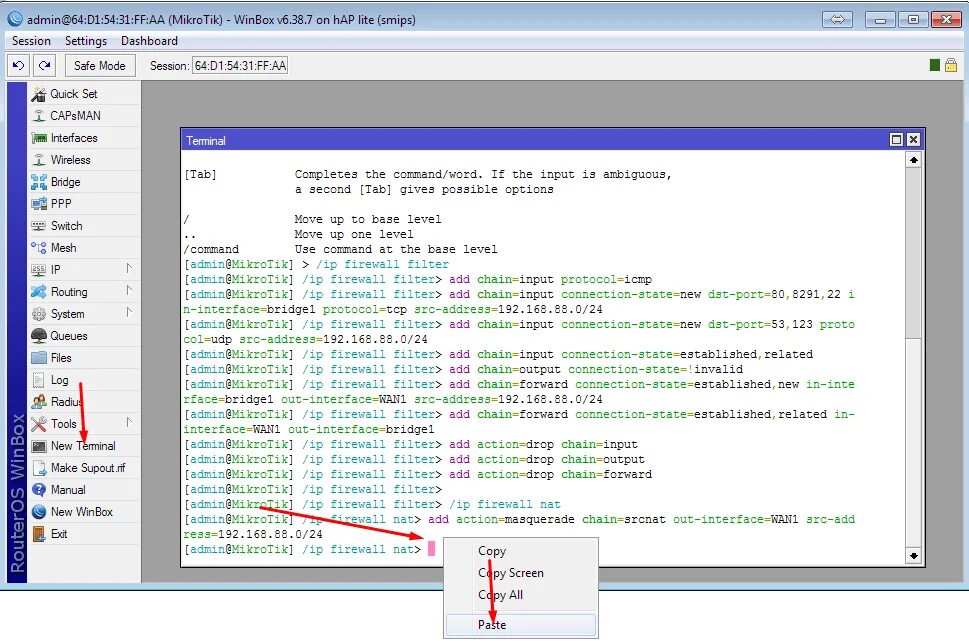Click the Undo arrow button
The height and width of the screenshot is (641, 969).
(19, 66)
